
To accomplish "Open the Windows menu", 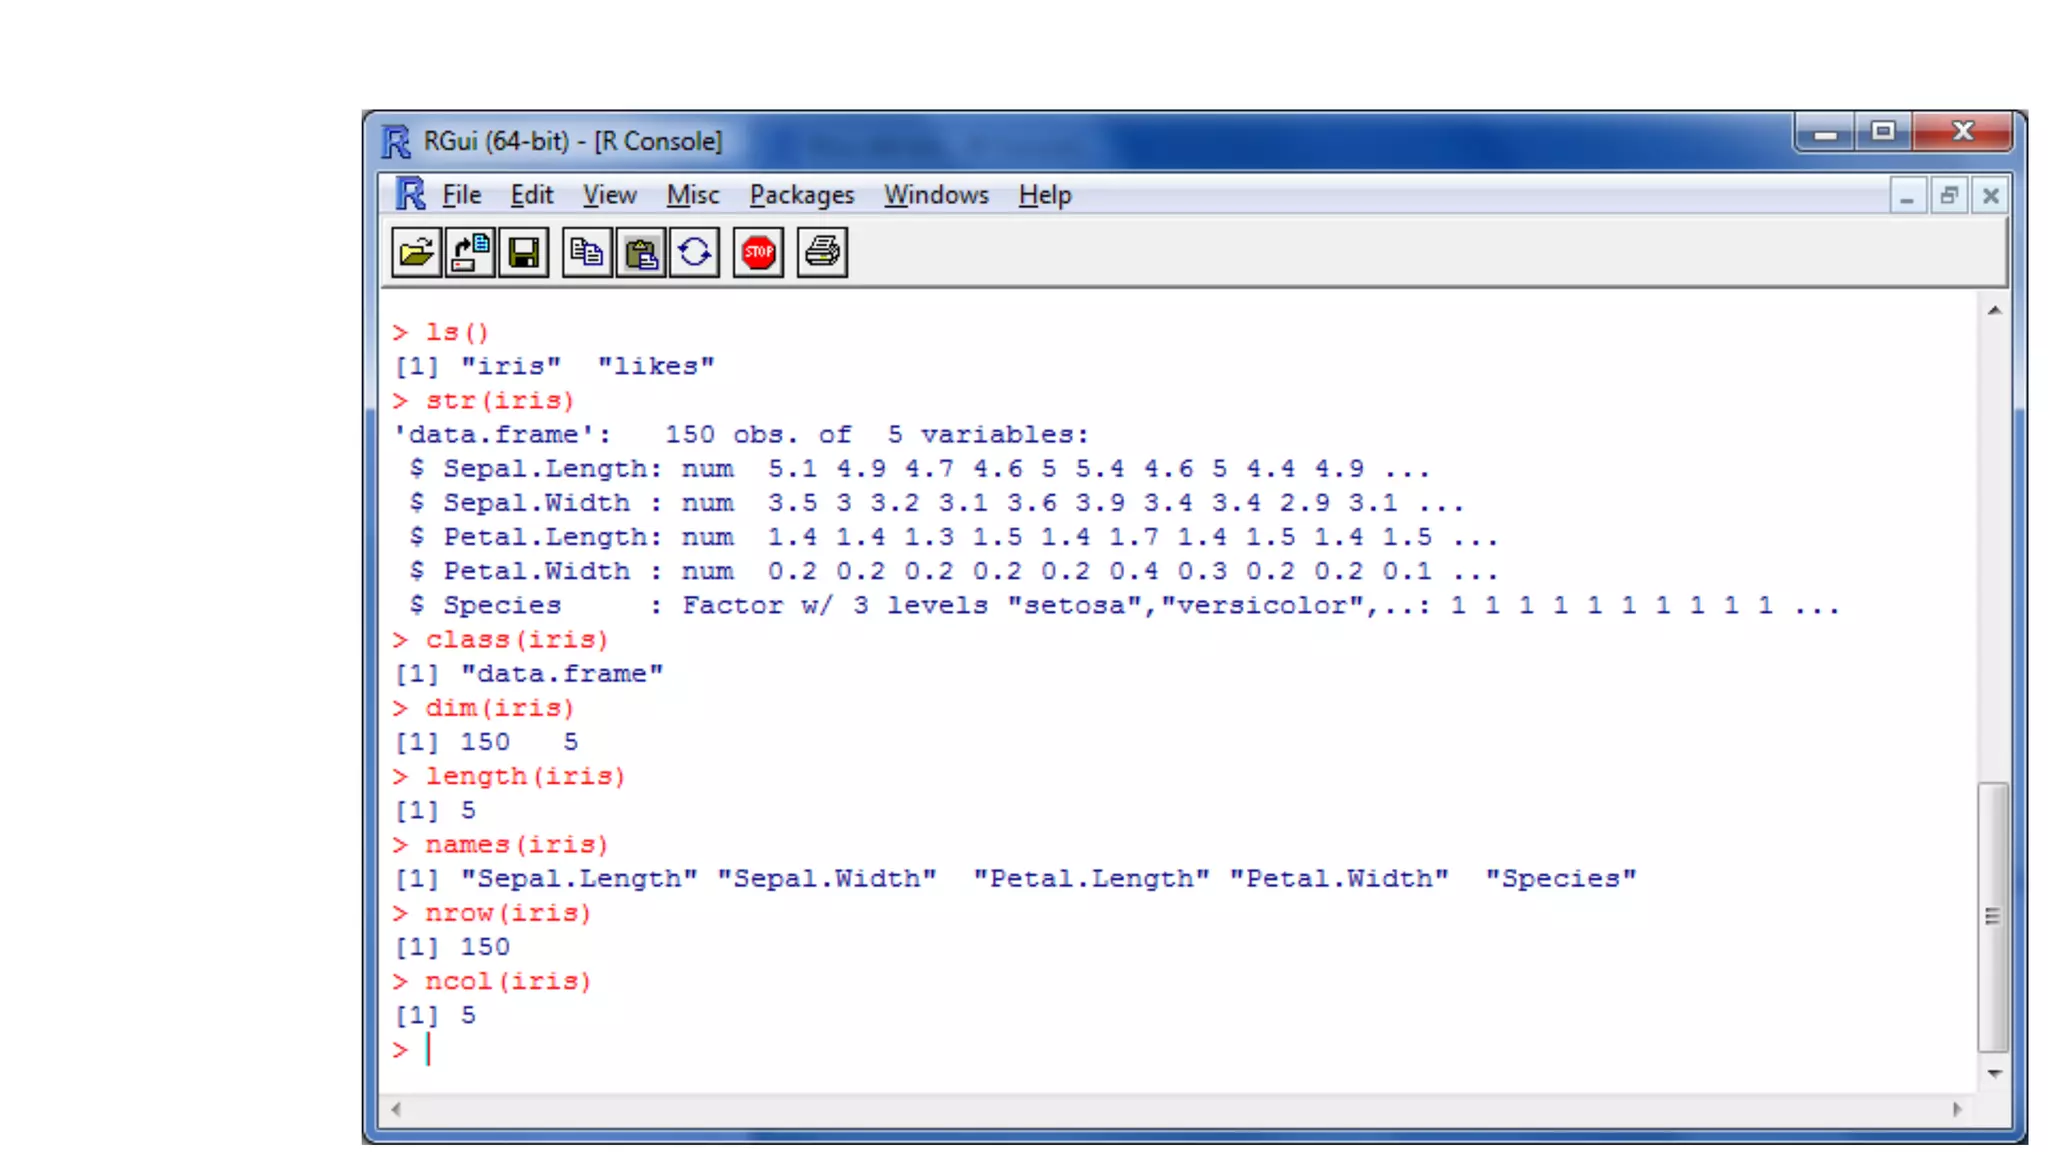I will click(935, 195).
